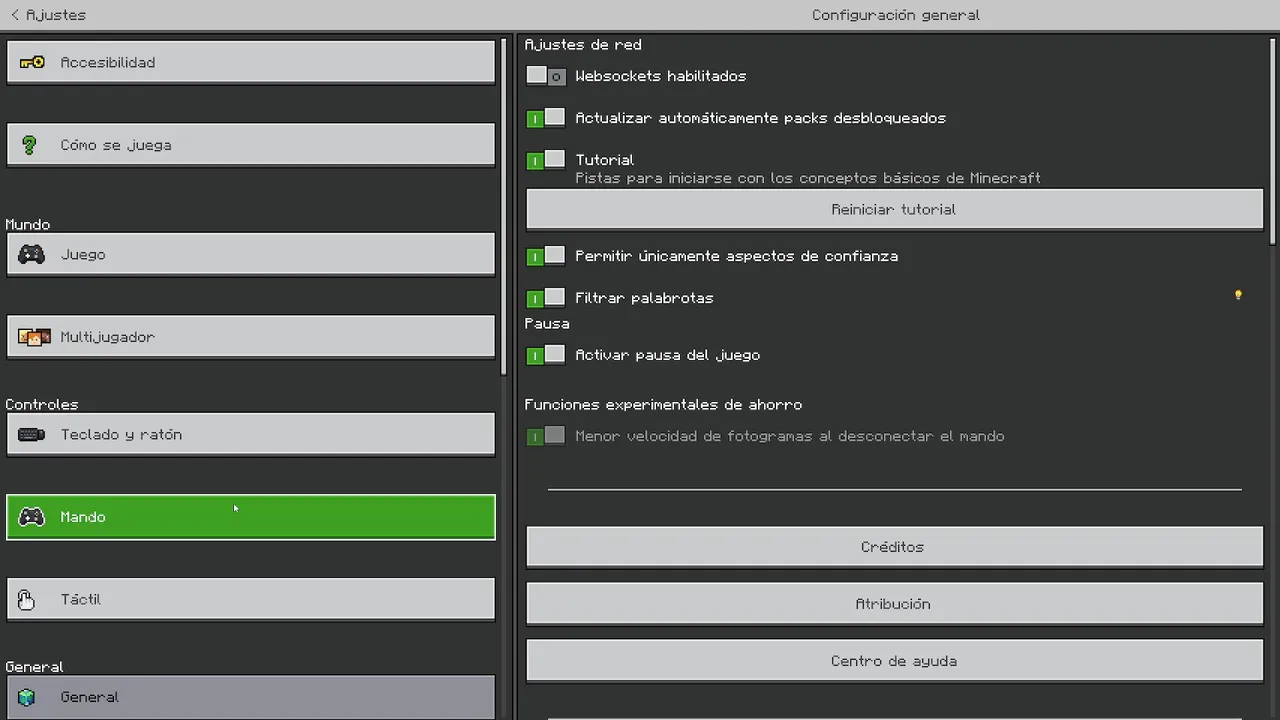Click the faces icon beside Multijugador
Image resolution: width=1280 pixels, height=720 pixels.
[x=34, y=337]
